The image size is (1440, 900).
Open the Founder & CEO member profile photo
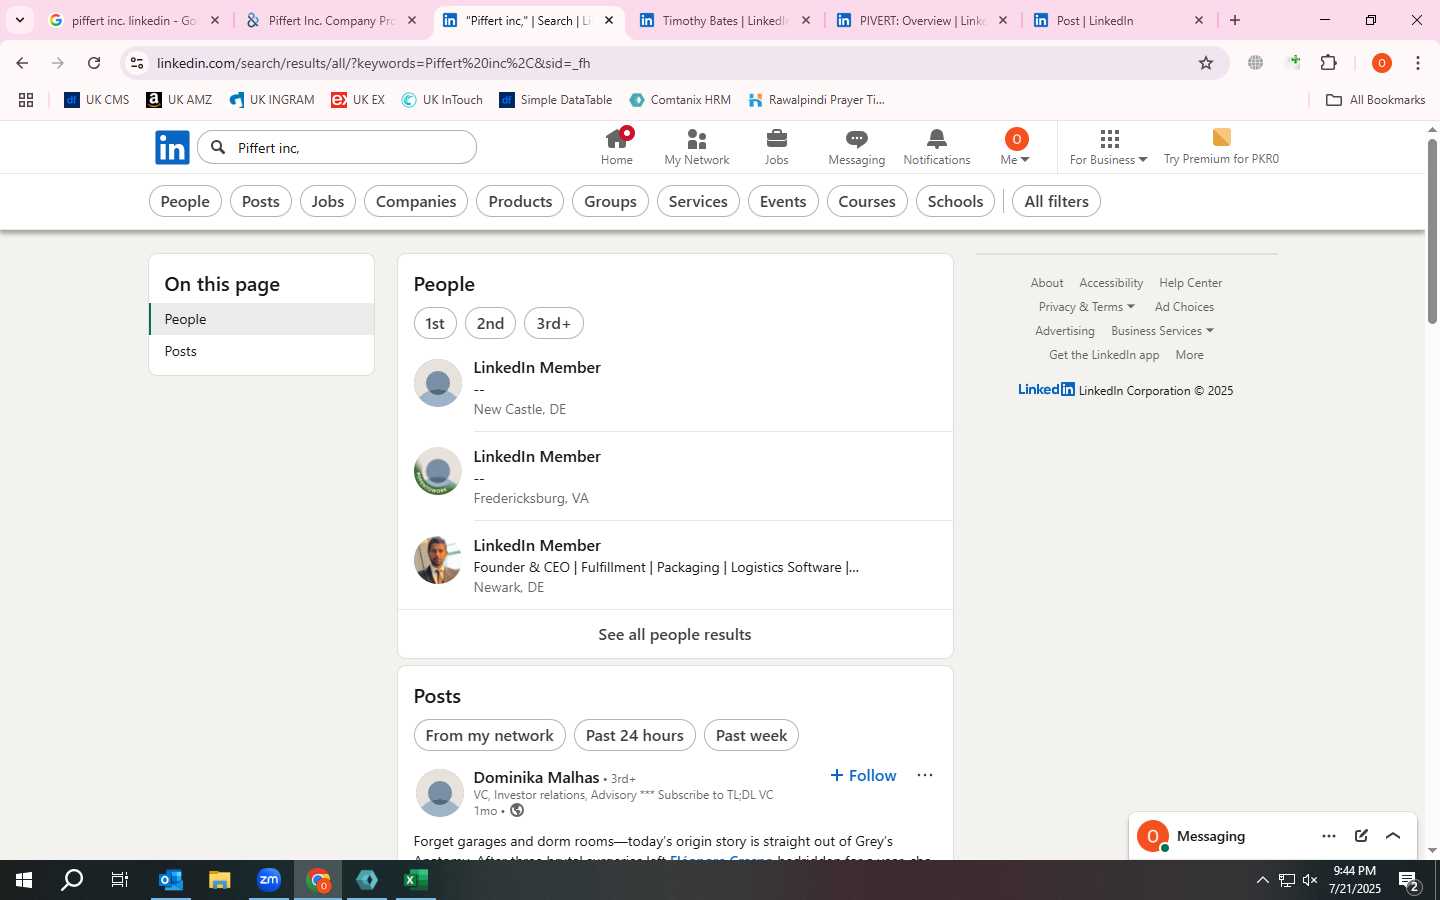438,560
